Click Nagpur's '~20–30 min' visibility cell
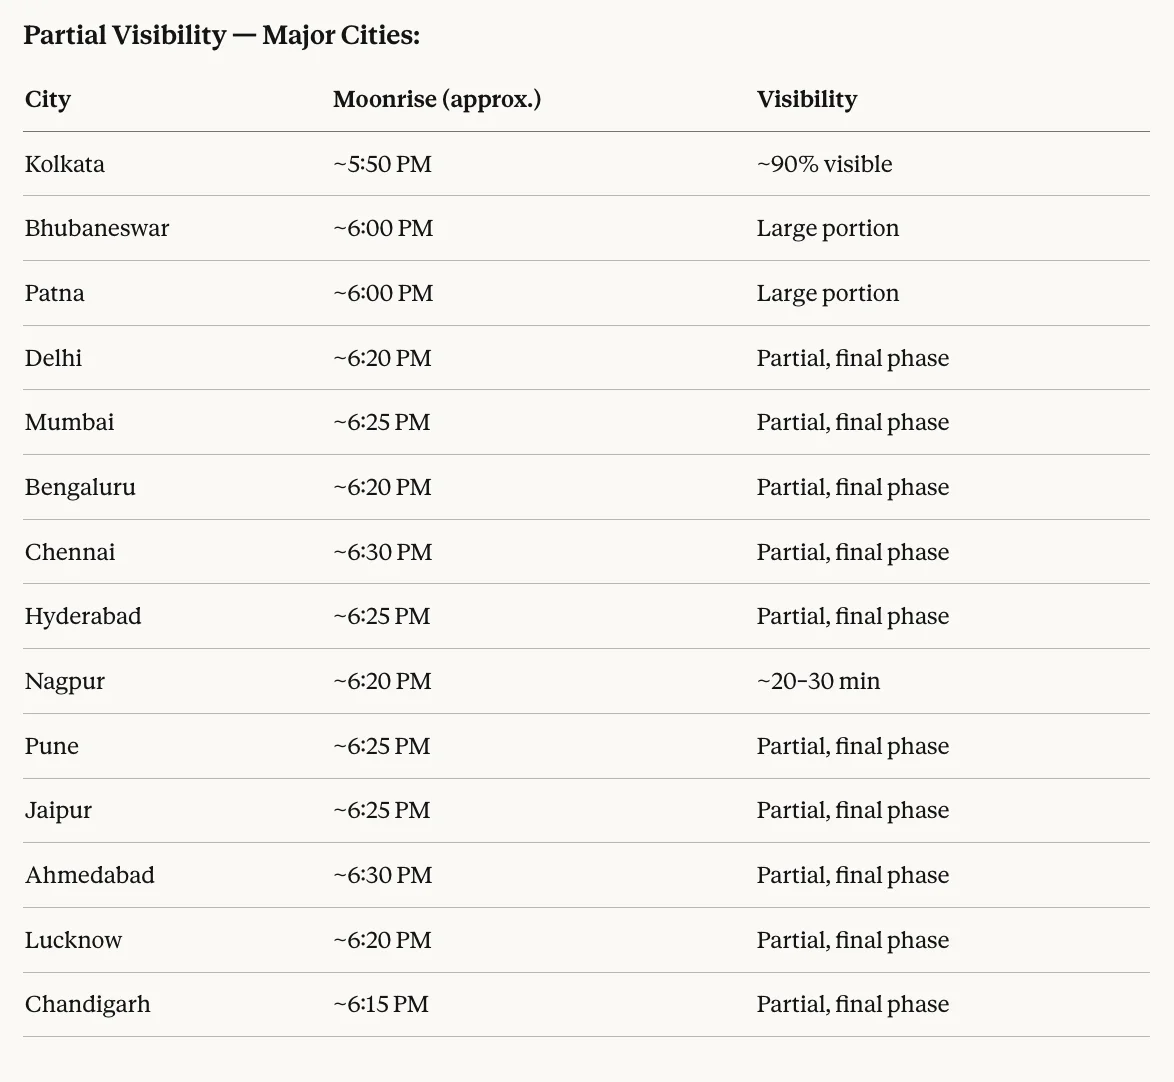This screenshot has width=1174, height=1082. coord(818,681)
